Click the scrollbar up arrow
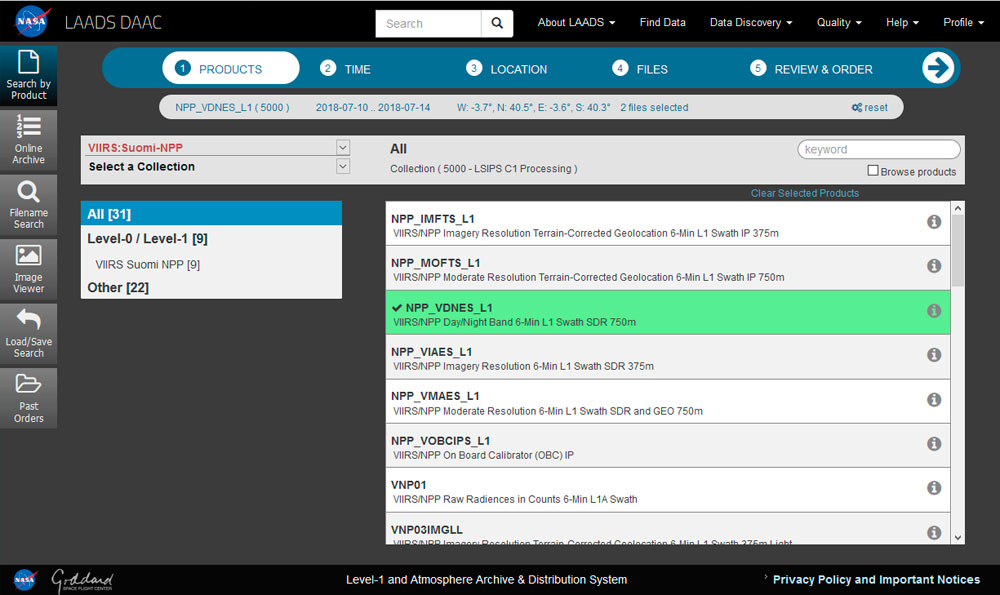This screenshot has width=1000, height=595. coord(957,208)
